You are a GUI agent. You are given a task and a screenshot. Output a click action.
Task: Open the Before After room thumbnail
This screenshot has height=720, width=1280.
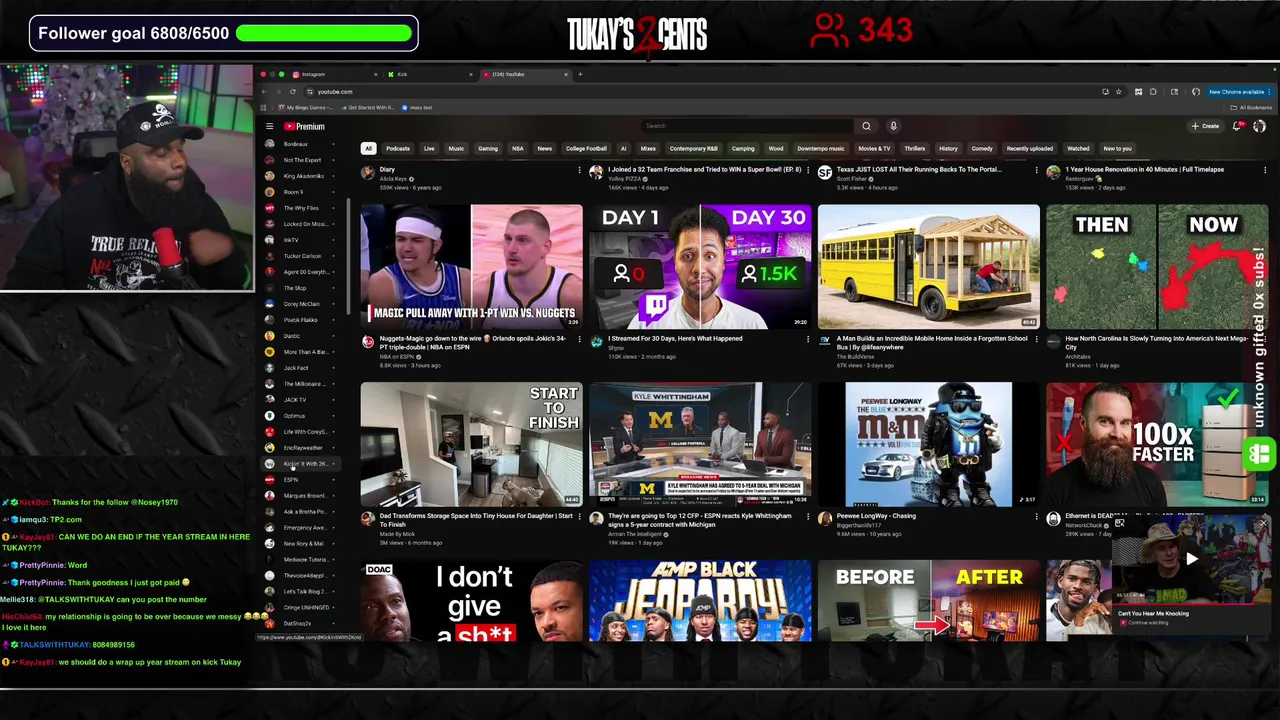pyautogui.click(x=928, y=600)
